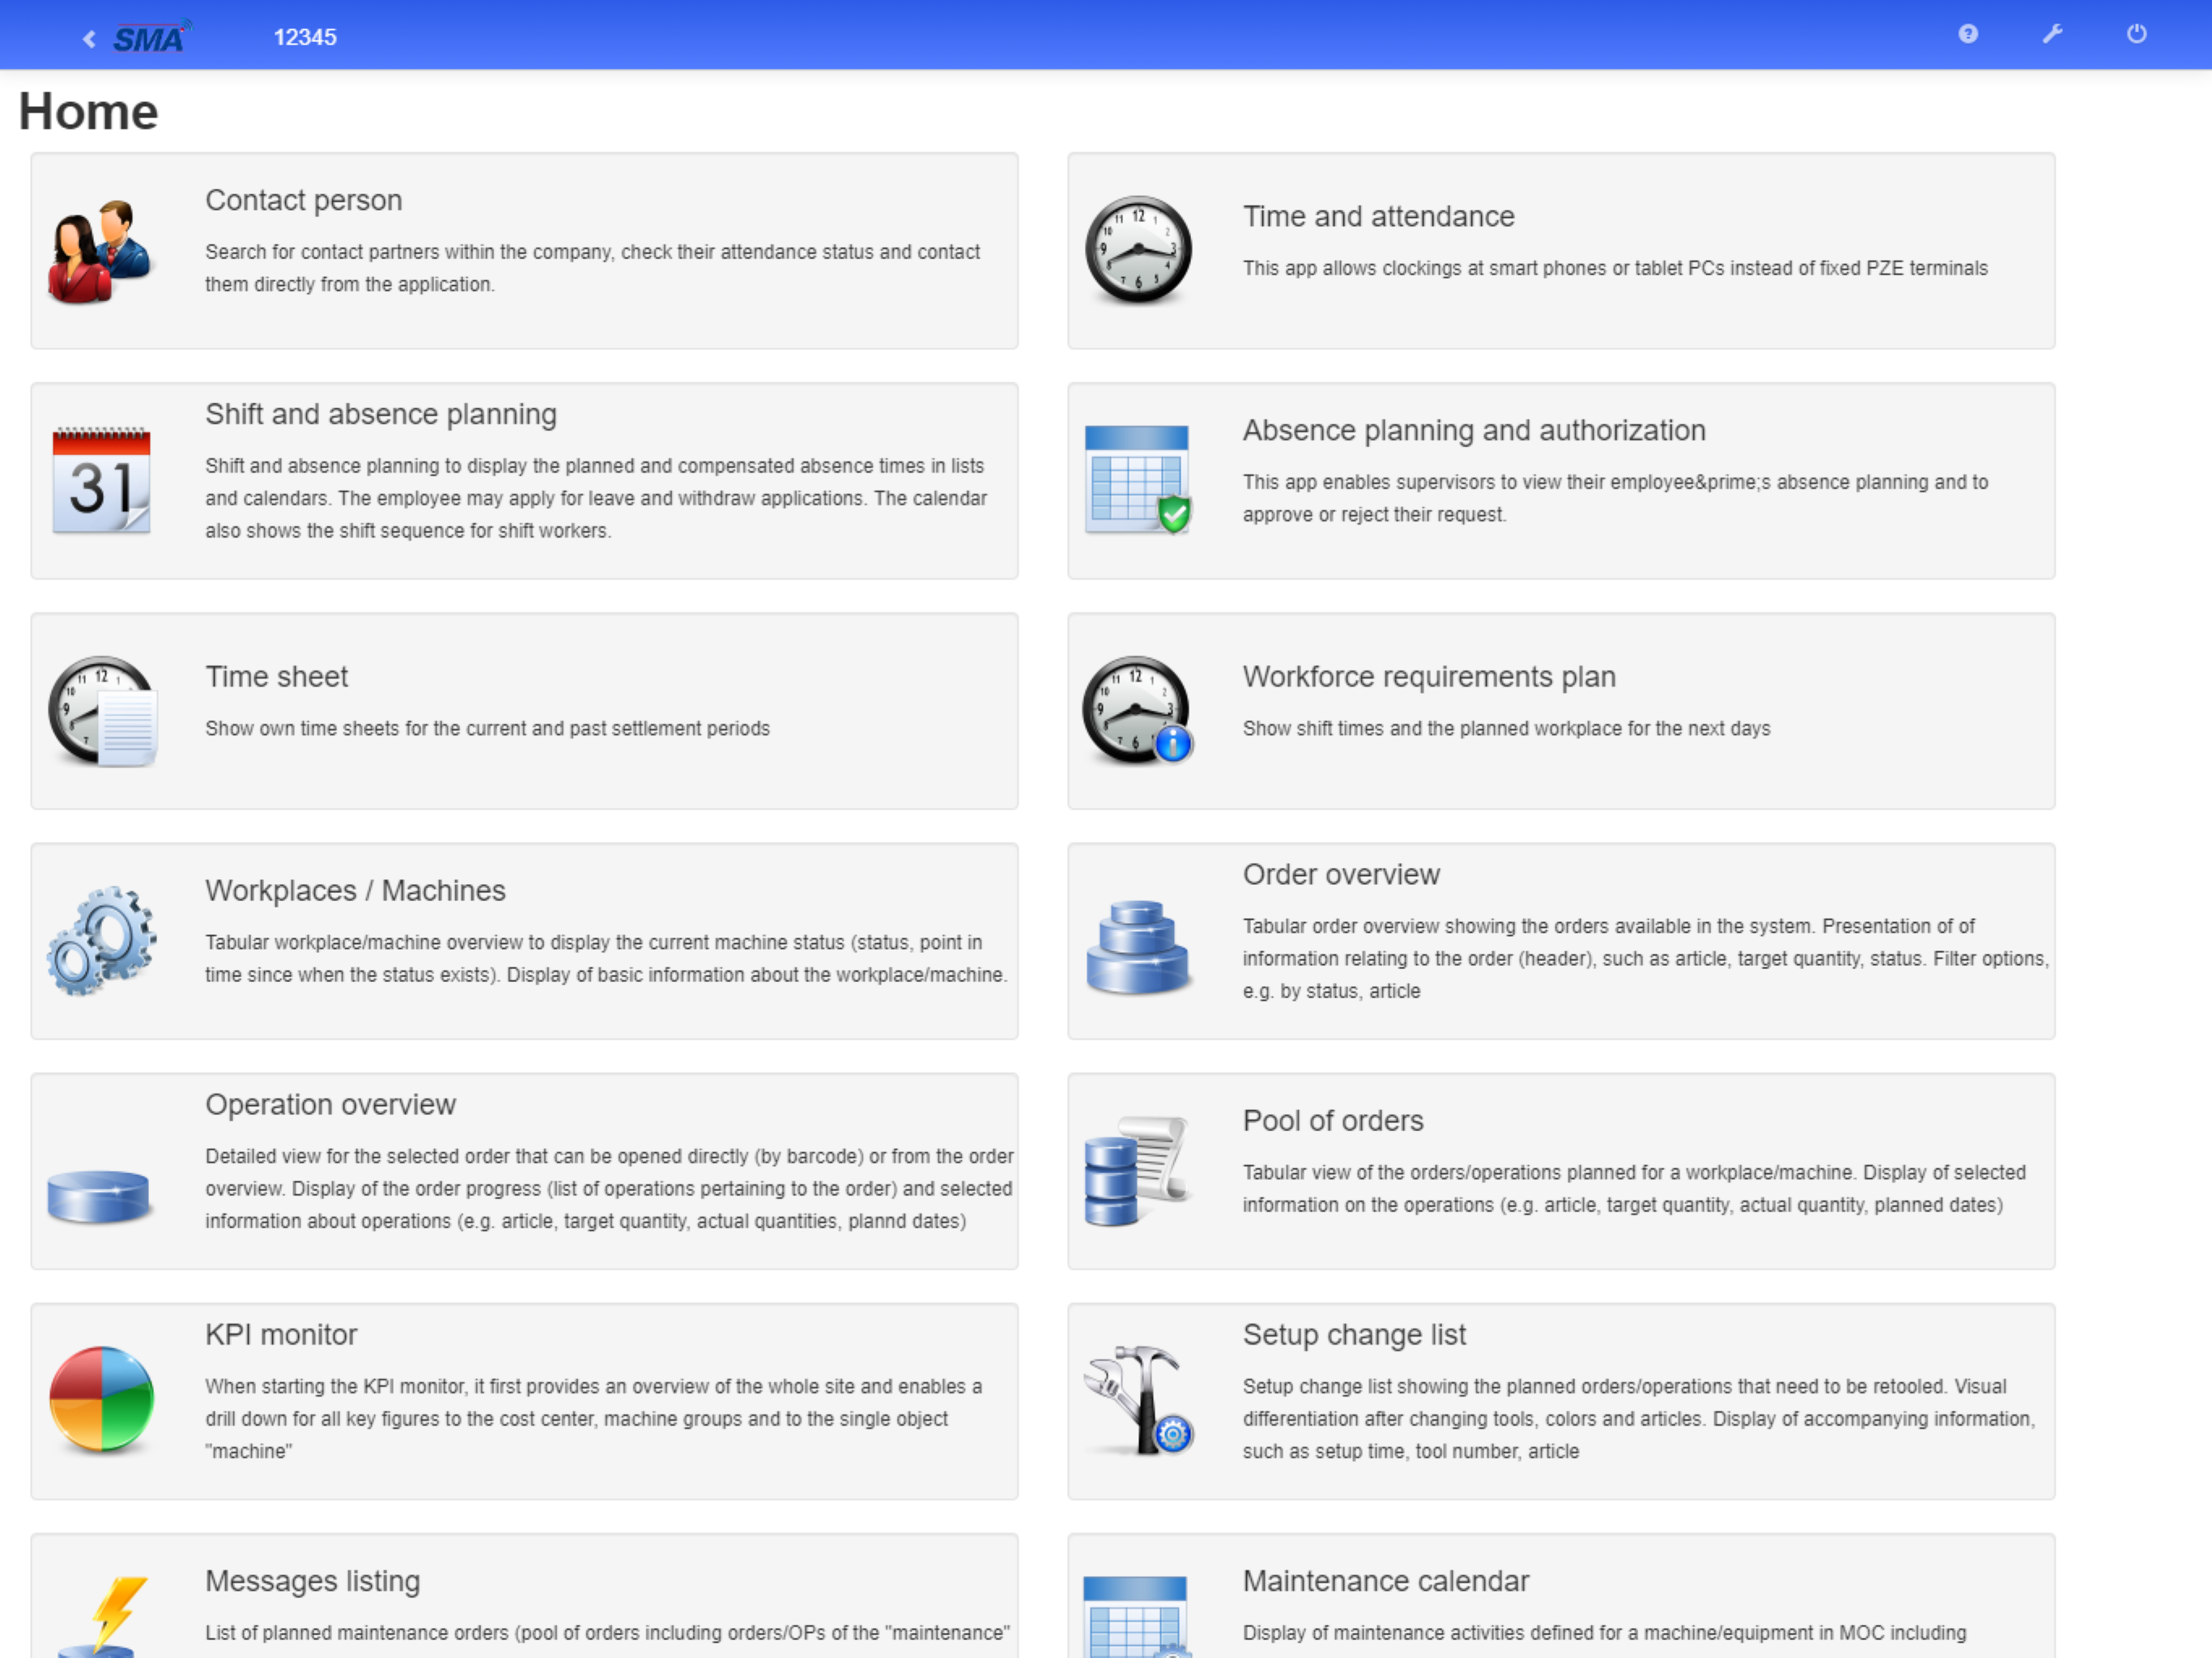Click the Workforce requirements clock-info icon
Viewport: 2212px width, 1658px height.
click(x=1137, y=711)
